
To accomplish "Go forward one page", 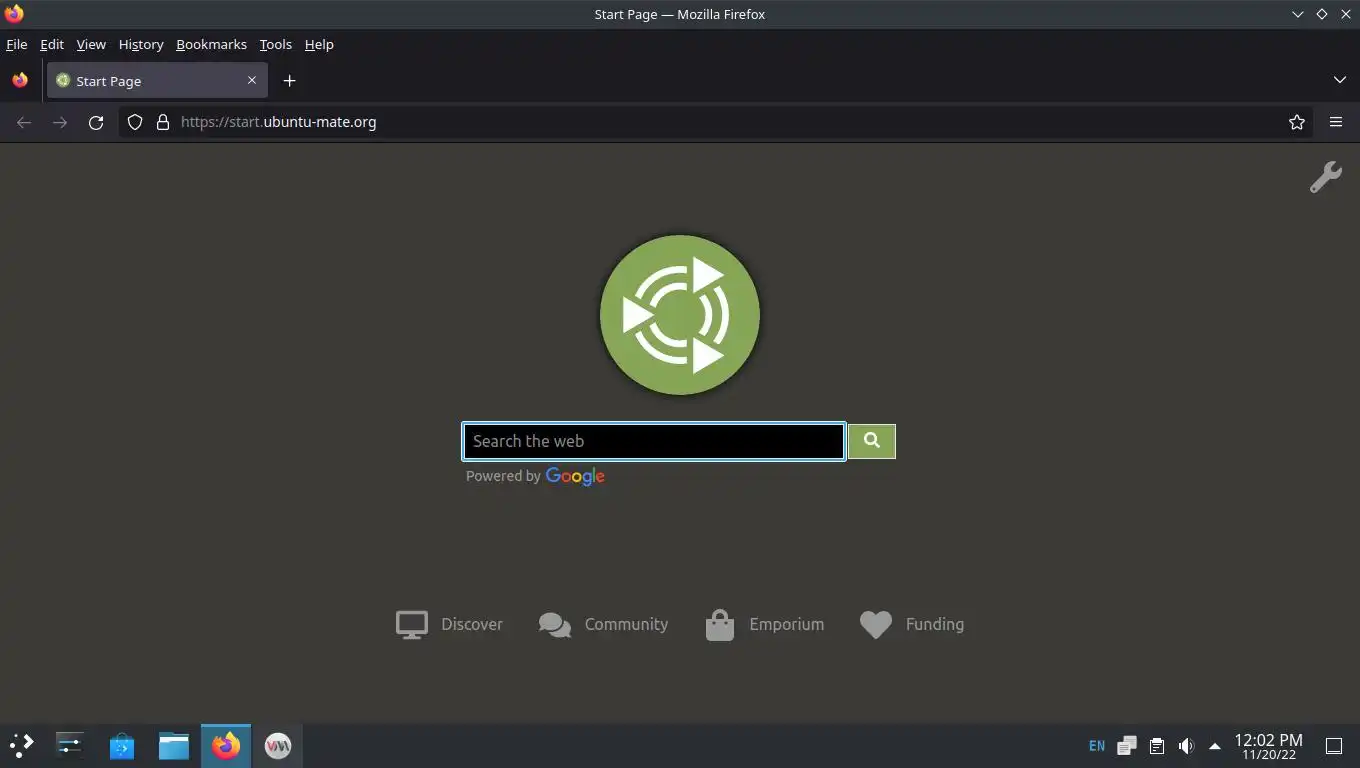I will pos(60,122).
